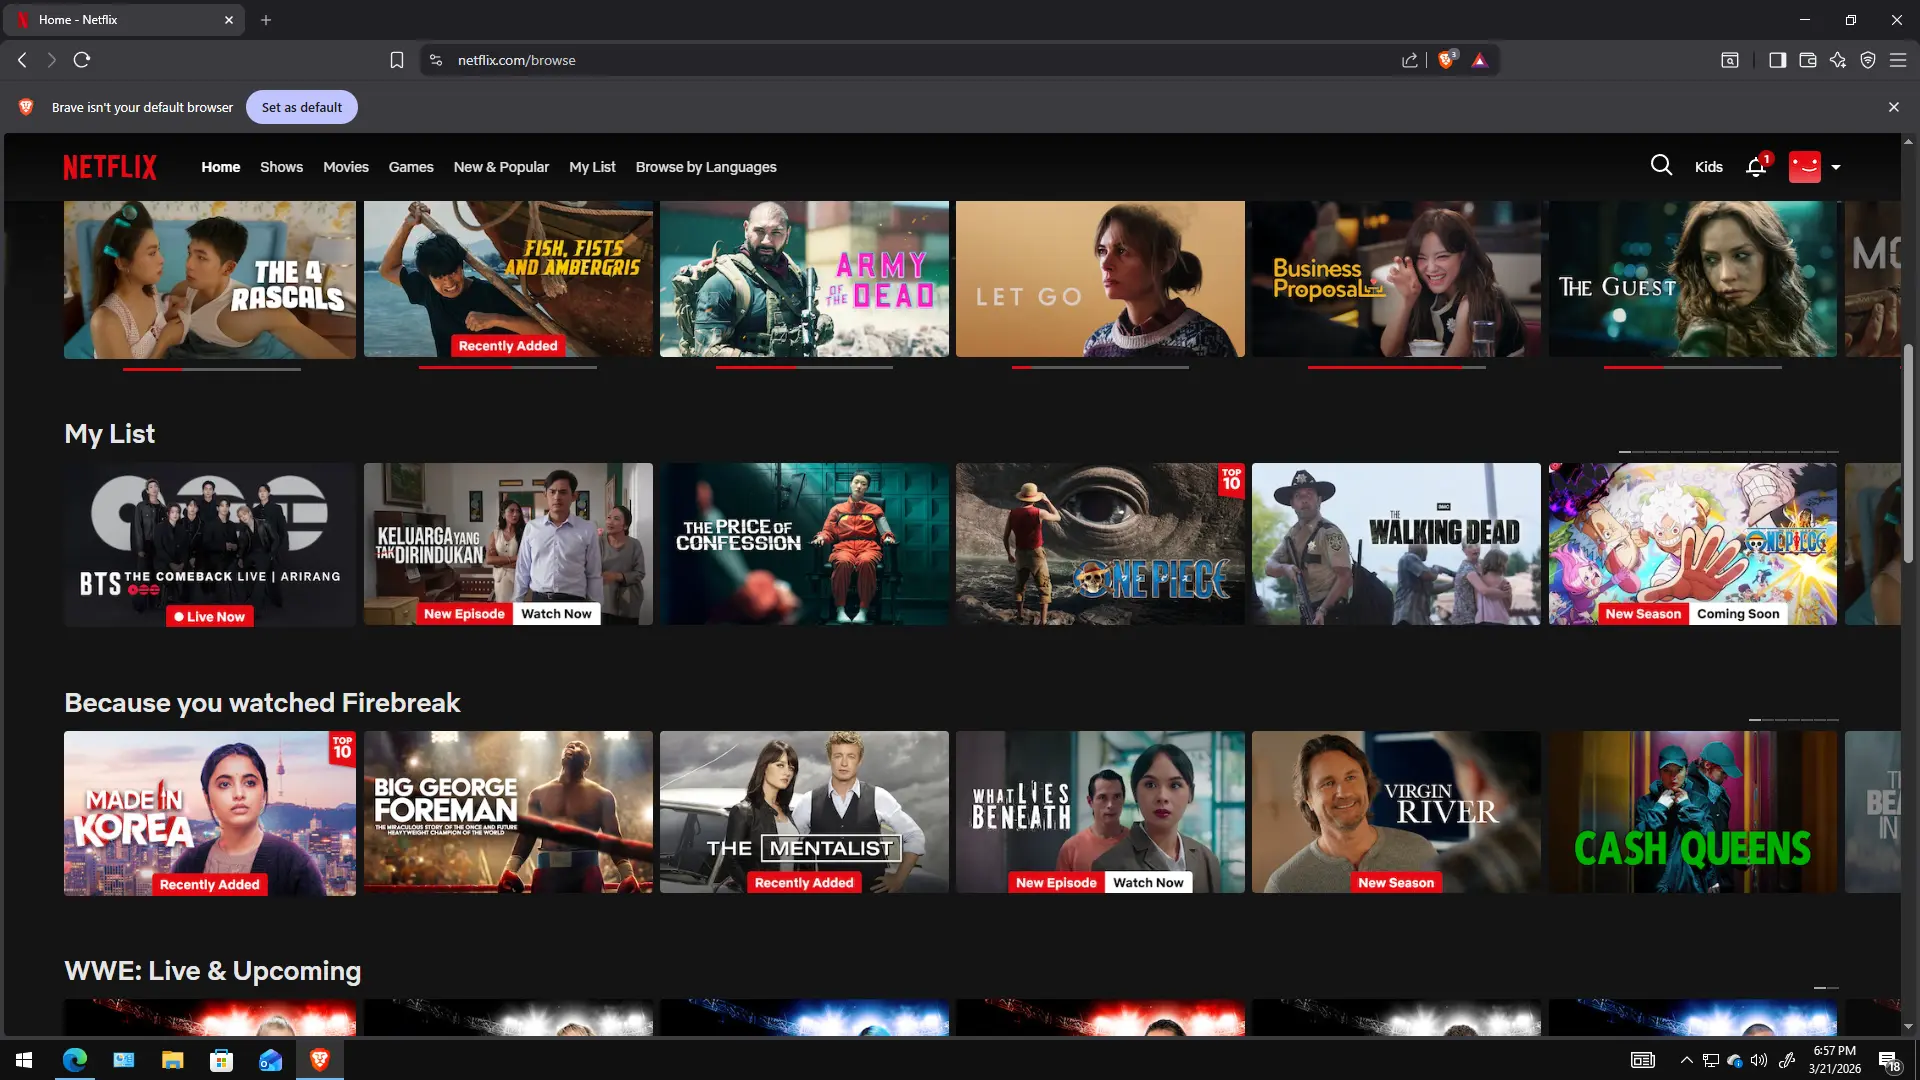Select New & Popular
The image size is (1920, 1080).
point(501,167)
